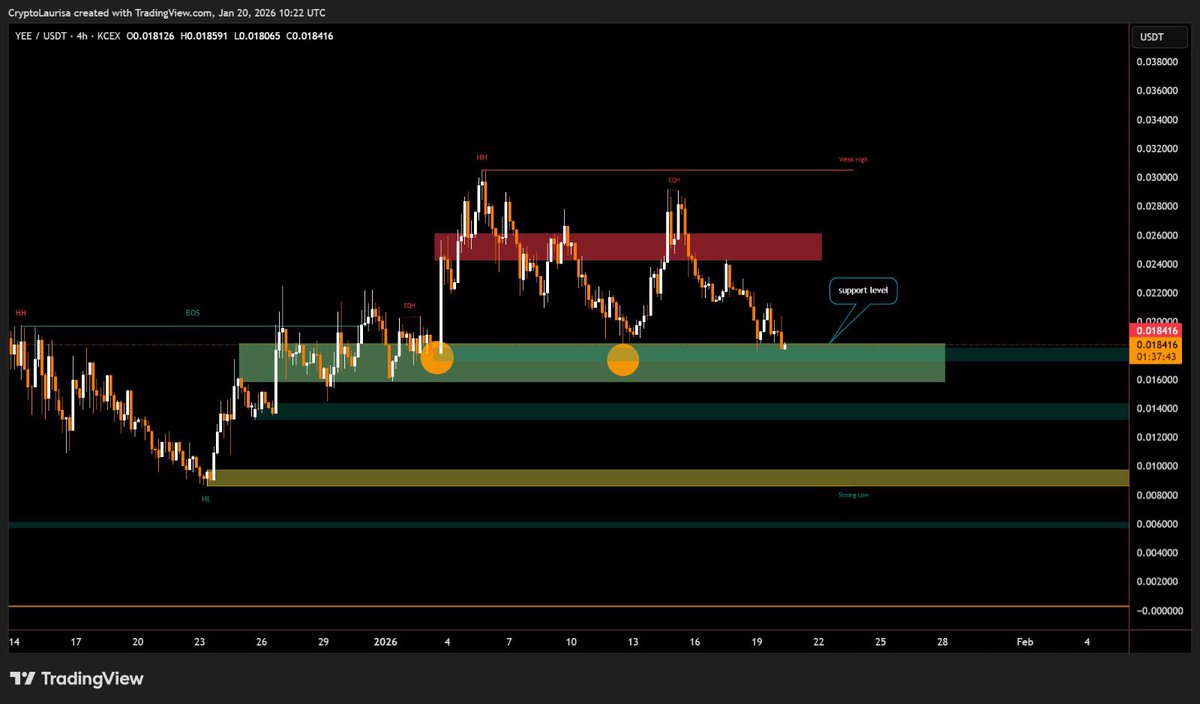
Task: Select the left orange circle marker
Action: pyautogui.click(x=437, y=357)
